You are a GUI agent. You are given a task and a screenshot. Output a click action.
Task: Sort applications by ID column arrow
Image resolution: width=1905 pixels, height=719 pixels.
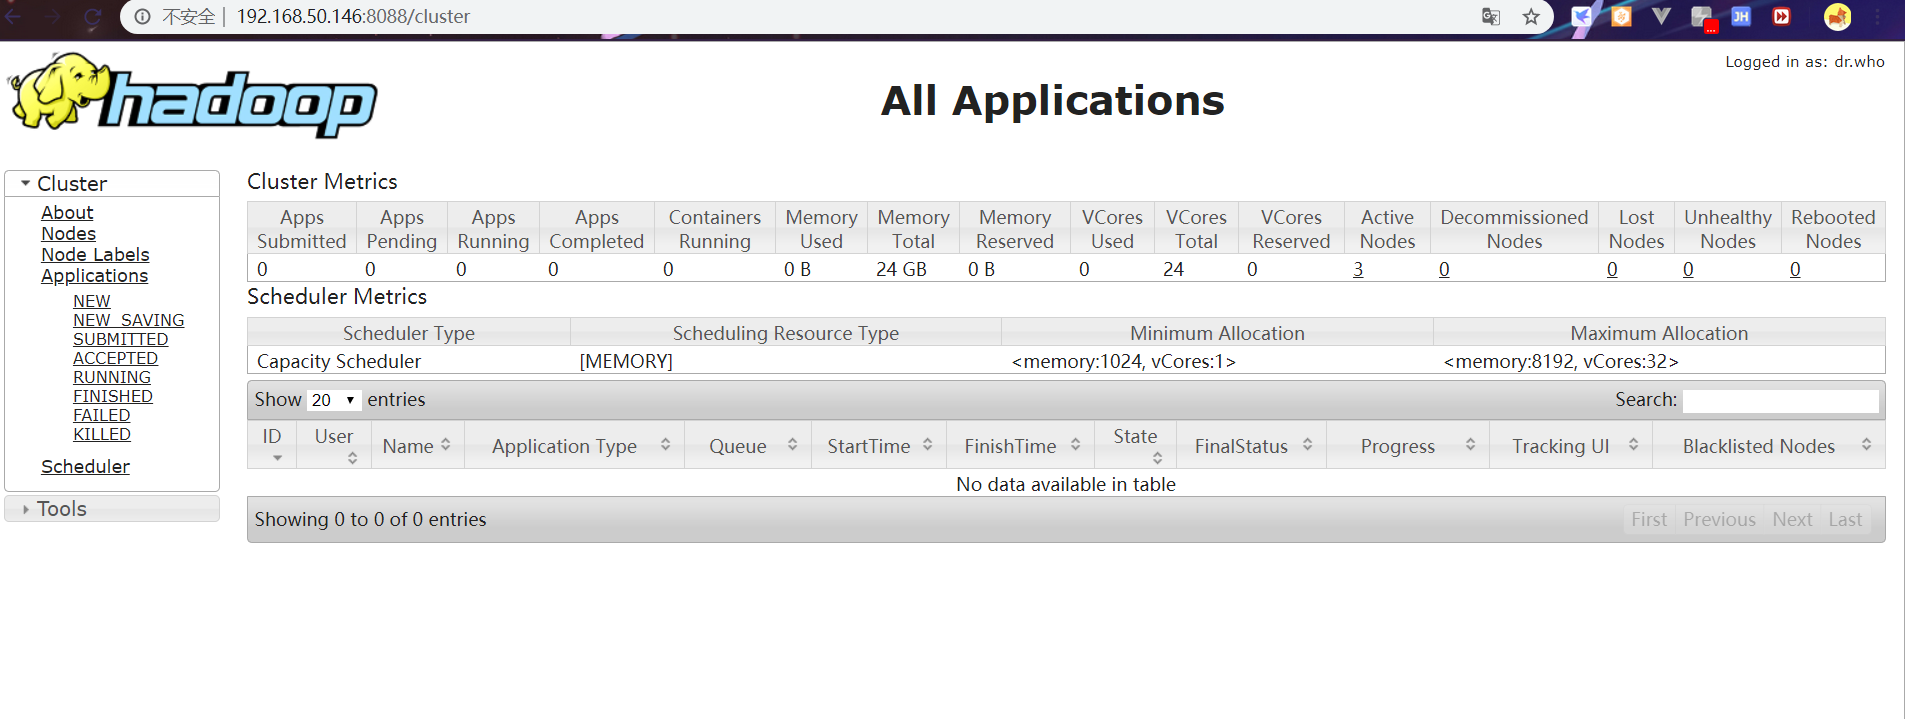277,458
